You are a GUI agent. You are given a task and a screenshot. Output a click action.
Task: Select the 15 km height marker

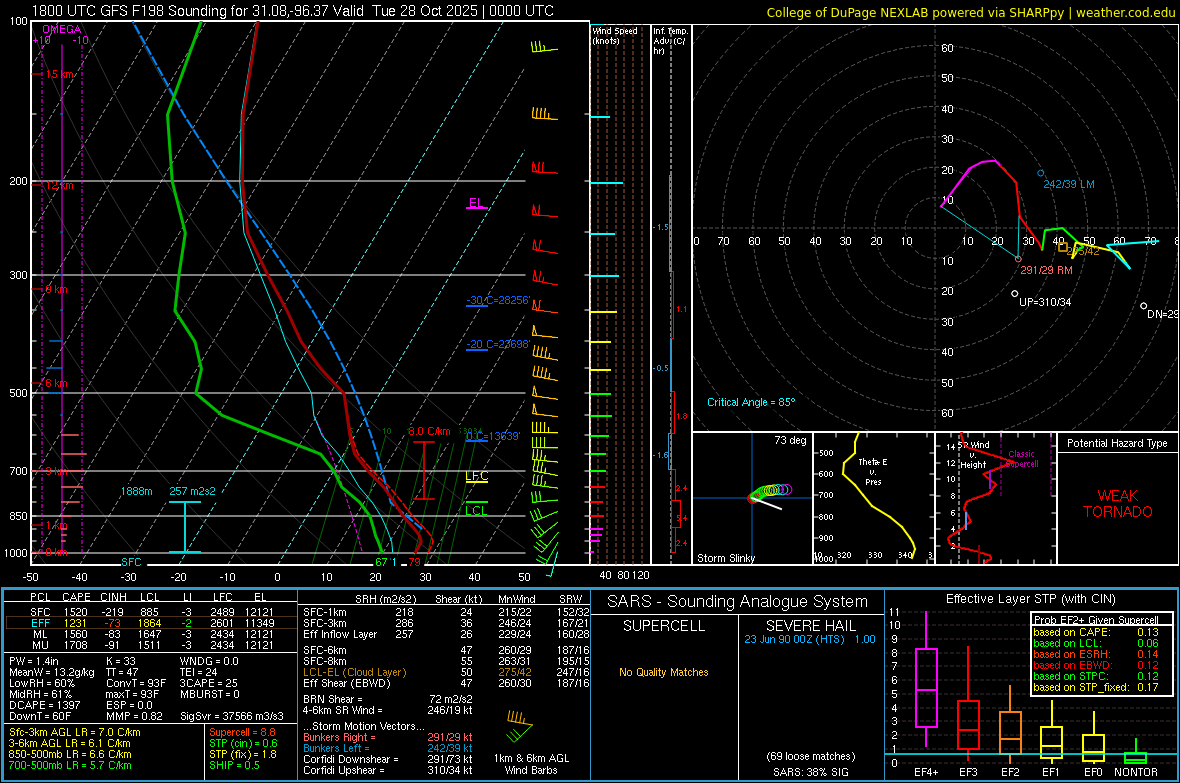[x=59, y=75]
